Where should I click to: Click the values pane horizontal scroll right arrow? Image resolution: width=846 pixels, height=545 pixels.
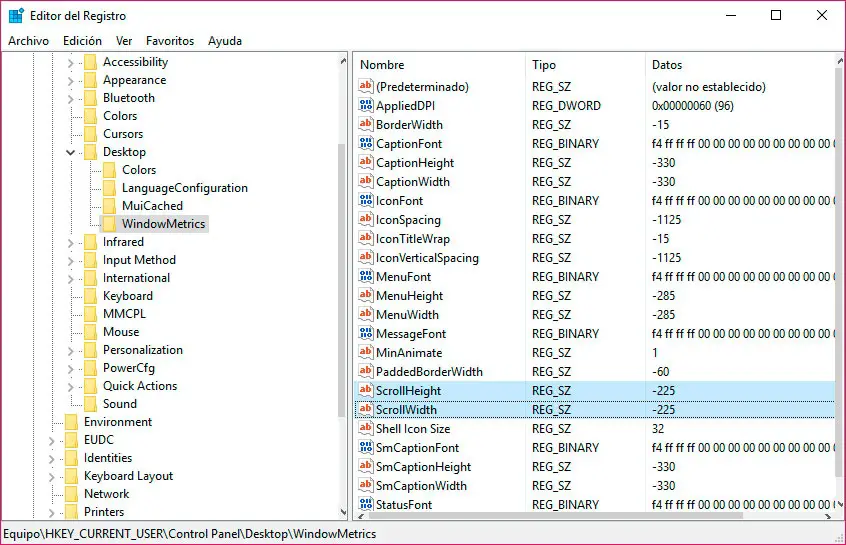pos(828,516)
